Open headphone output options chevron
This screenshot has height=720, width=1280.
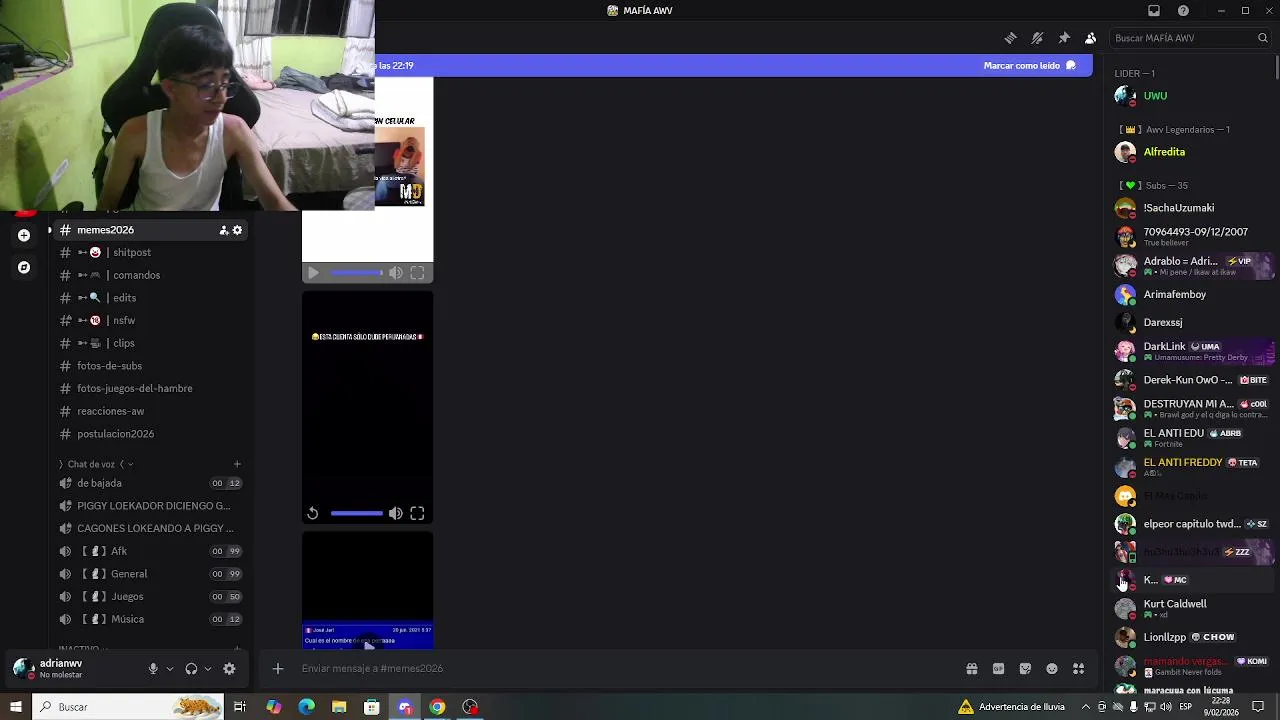207,669
